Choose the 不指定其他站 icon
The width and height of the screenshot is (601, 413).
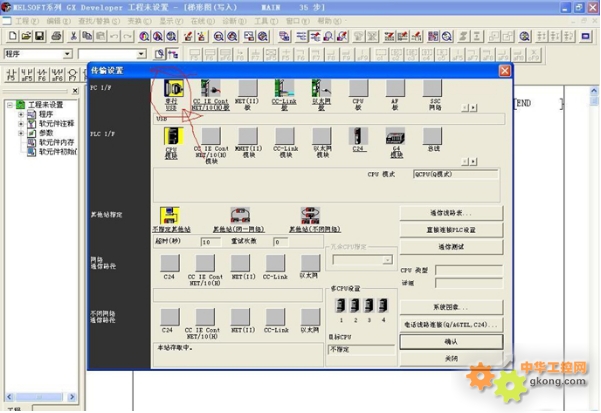pos(170,216)
